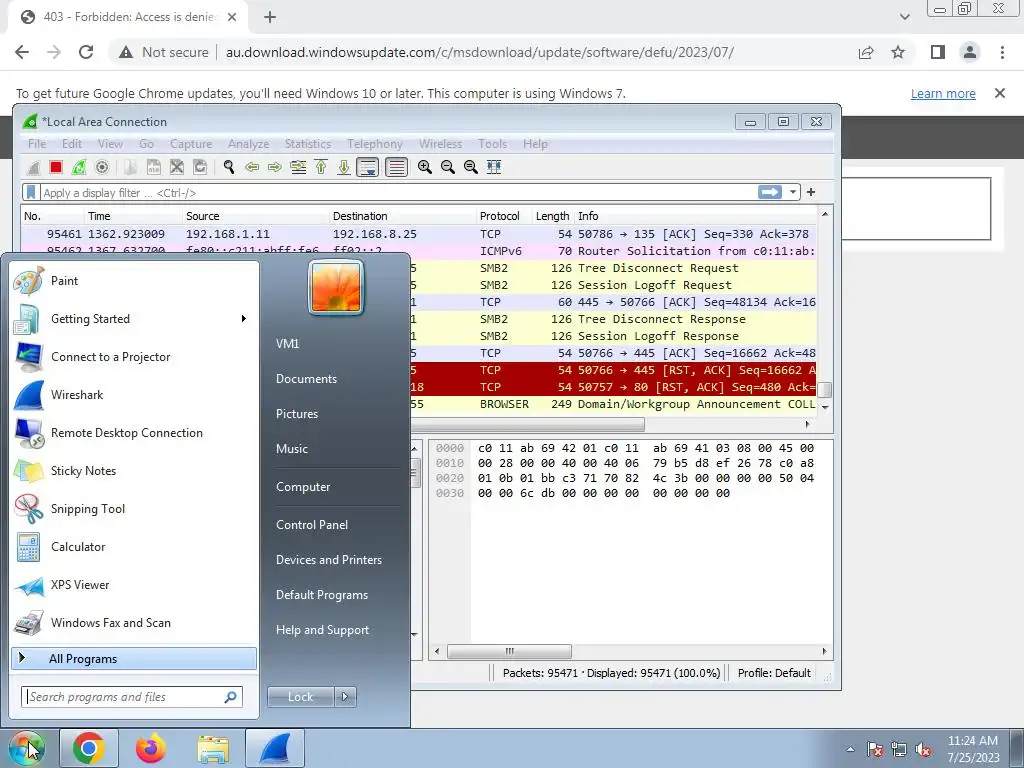The height and width of the screenshot is (768, 1024).
Task: Click the packet list vertical scrollbar thumb
Action: click(x=825, y=389)
